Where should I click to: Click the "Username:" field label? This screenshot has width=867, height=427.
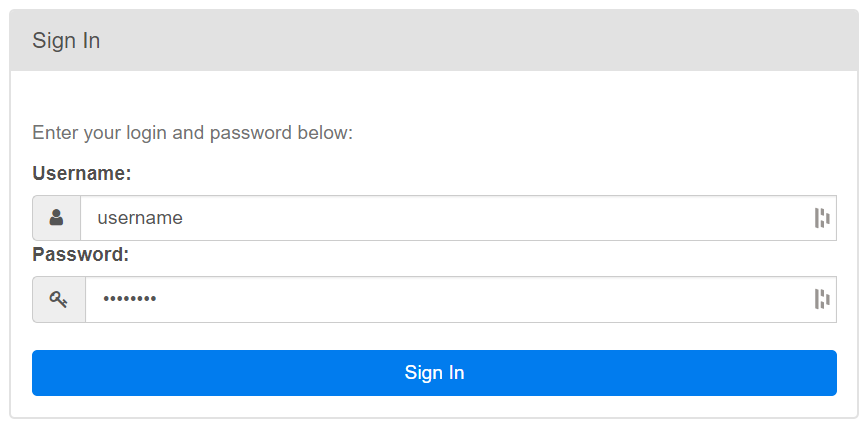82,174
